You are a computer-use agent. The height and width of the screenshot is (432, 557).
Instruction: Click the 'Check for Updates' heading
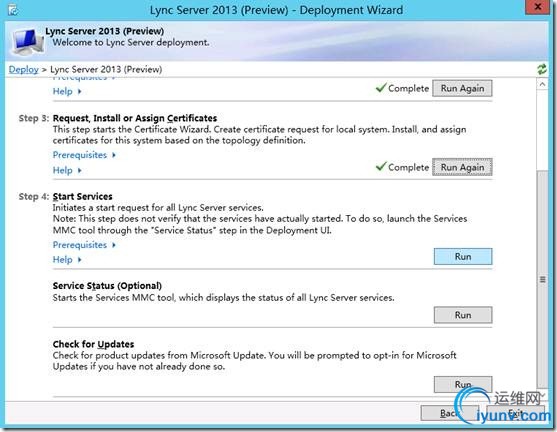[93, 344]
